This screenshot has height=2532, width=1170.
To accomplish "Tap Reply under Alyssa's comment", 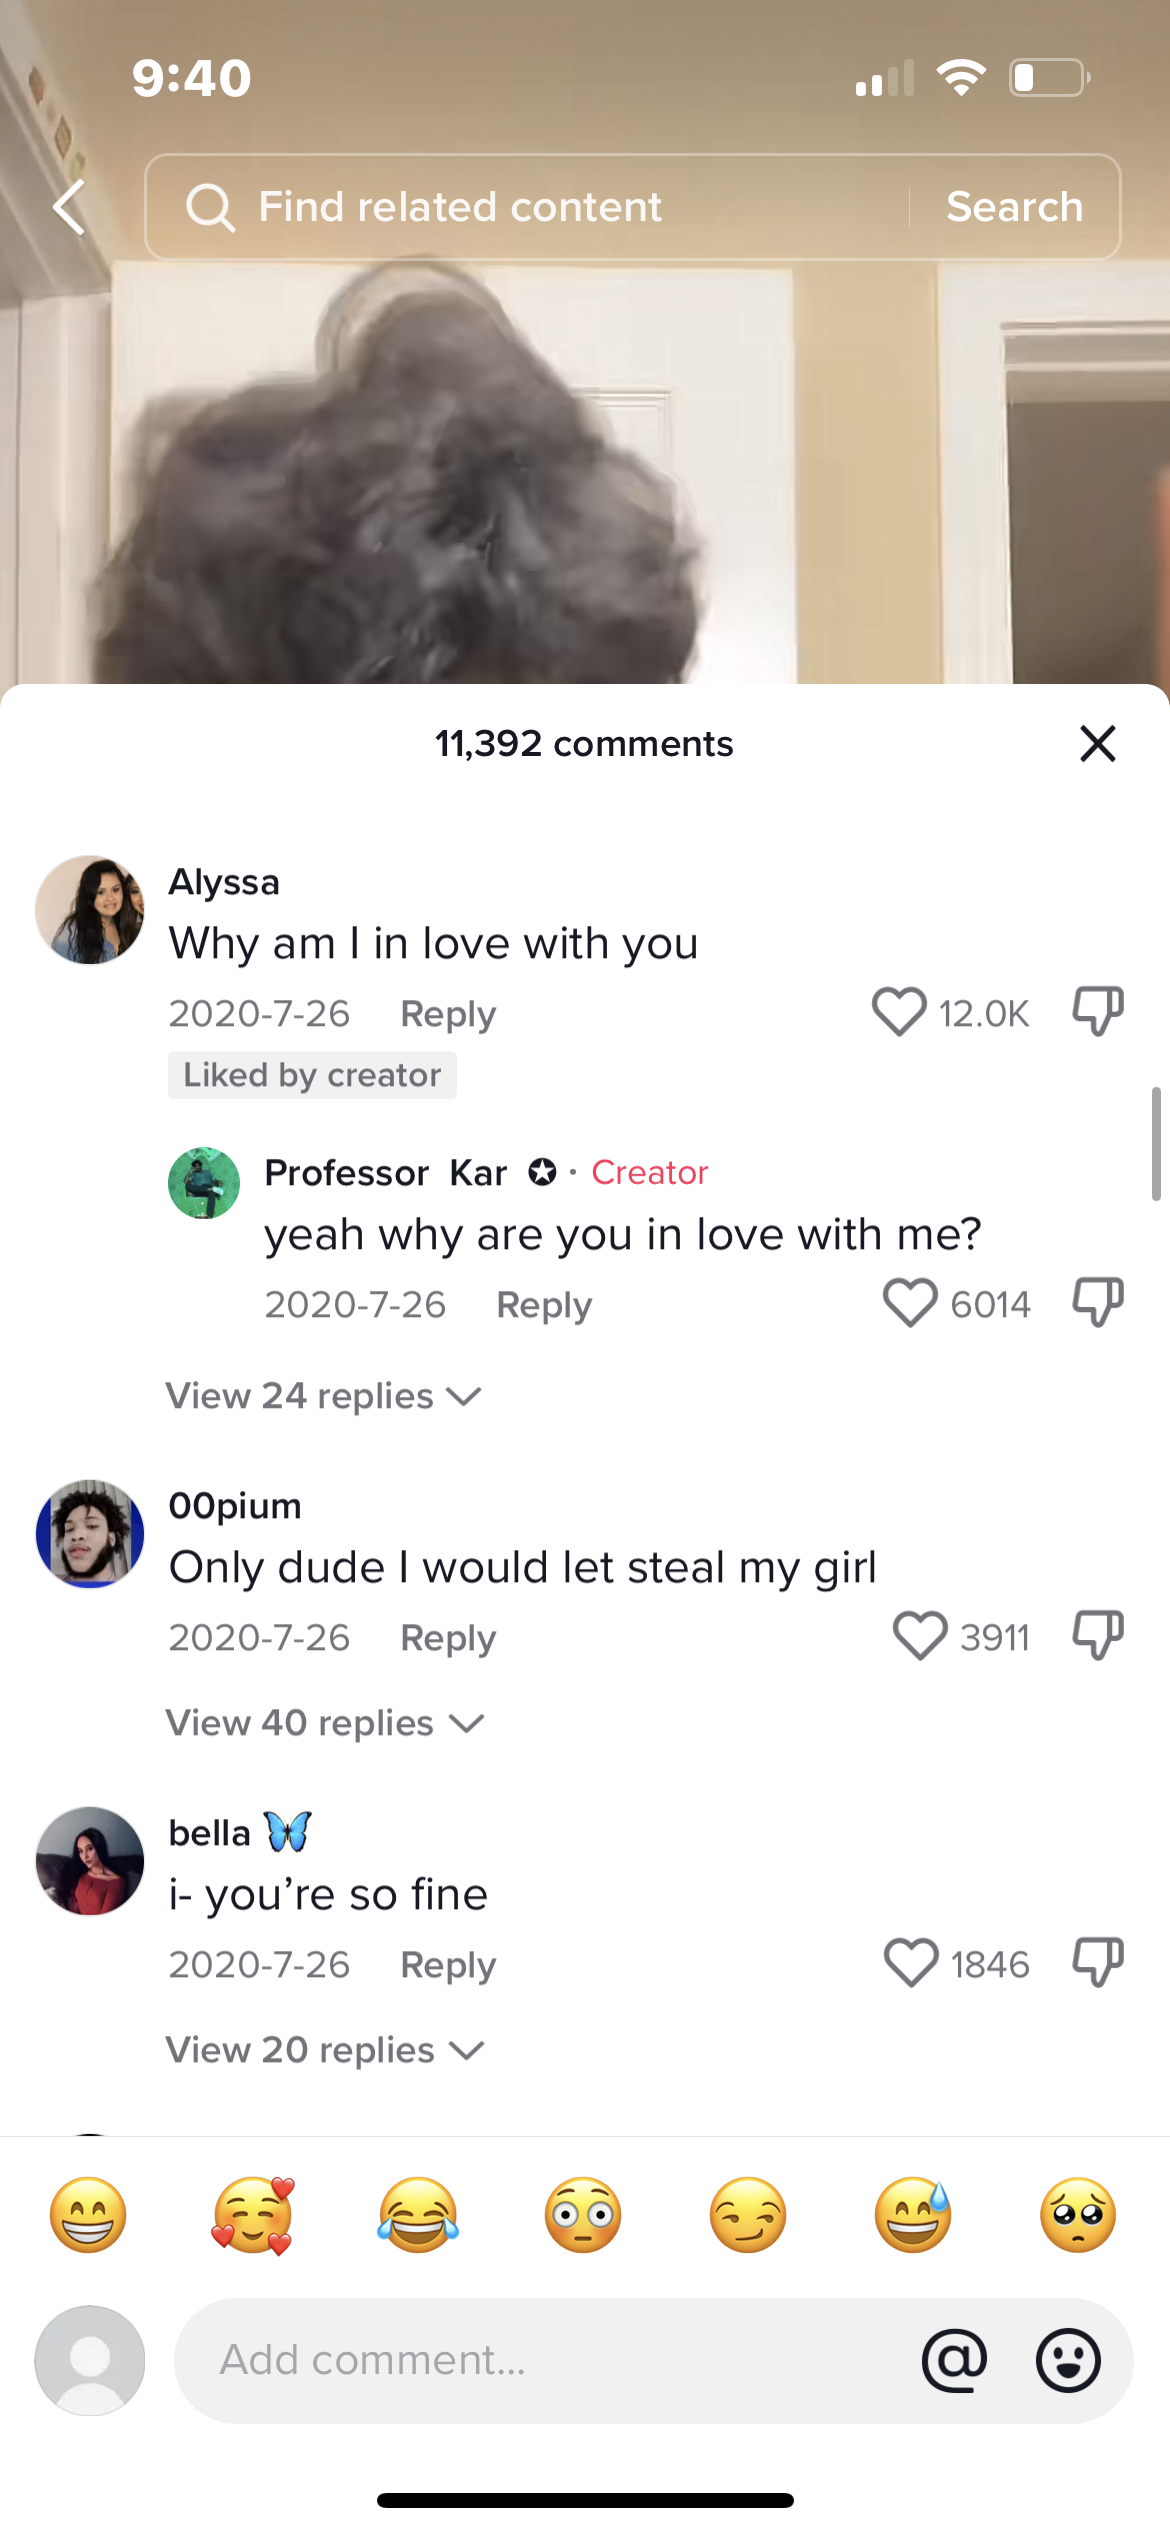I will (448, 1013).
